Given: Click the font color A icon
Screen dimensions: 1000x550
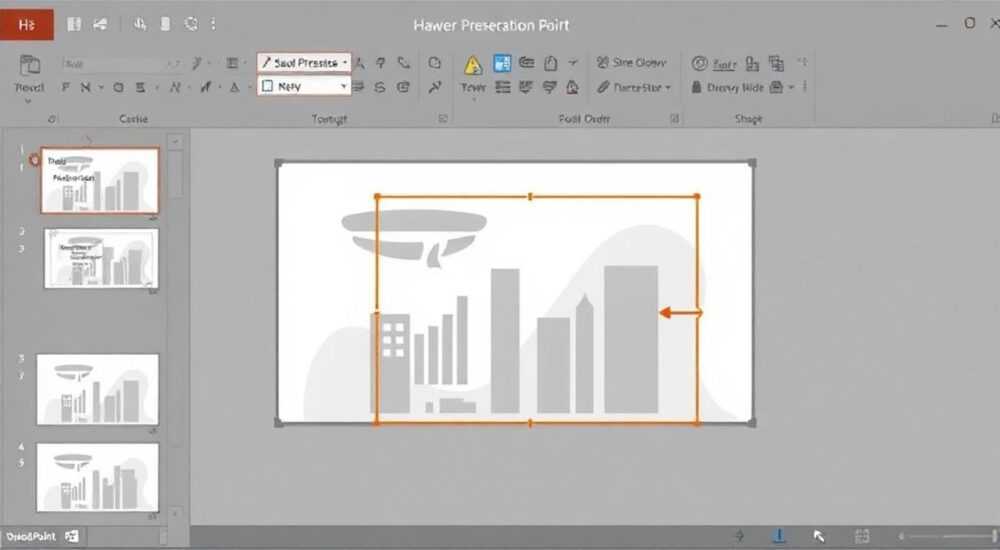Looking at the screenshot, I should click(x=235, y=87).
